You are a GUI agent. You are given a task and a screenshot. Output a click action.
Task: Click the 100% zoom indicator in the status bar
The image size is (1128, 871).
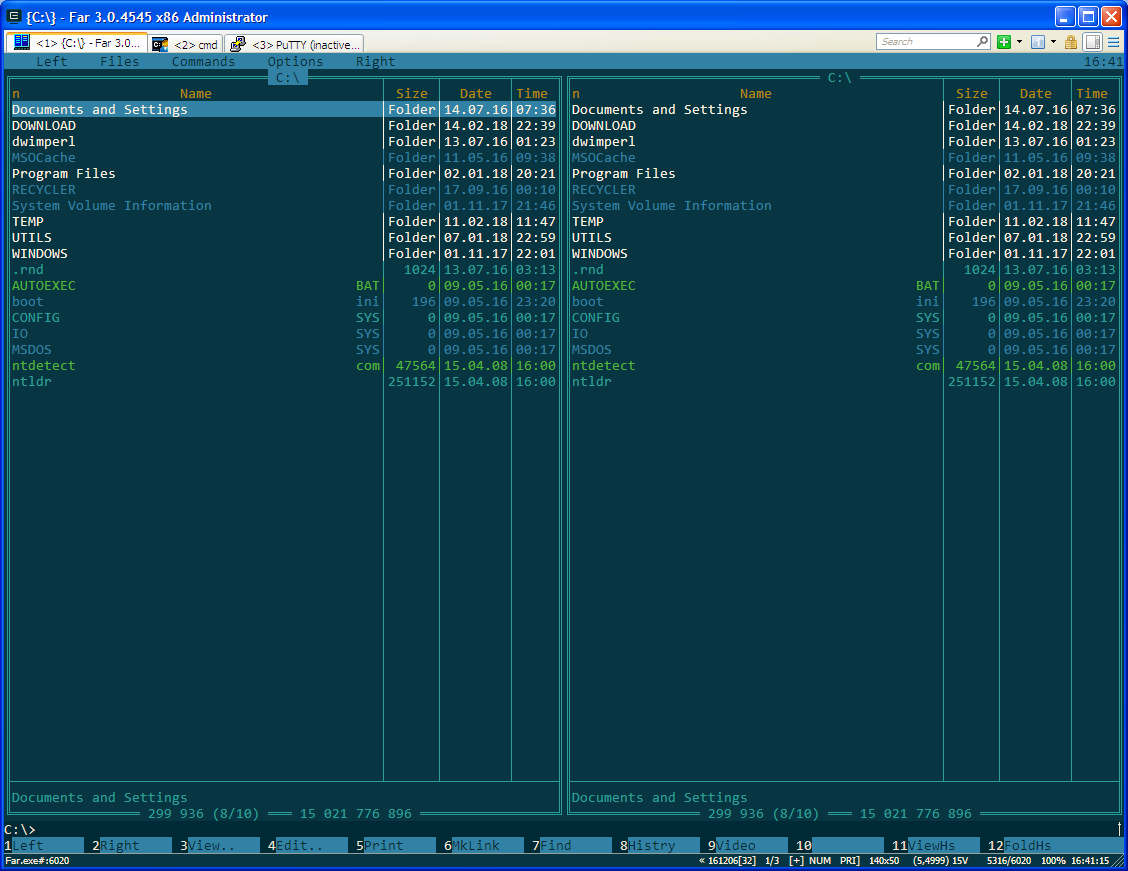tap(1052, 861)
